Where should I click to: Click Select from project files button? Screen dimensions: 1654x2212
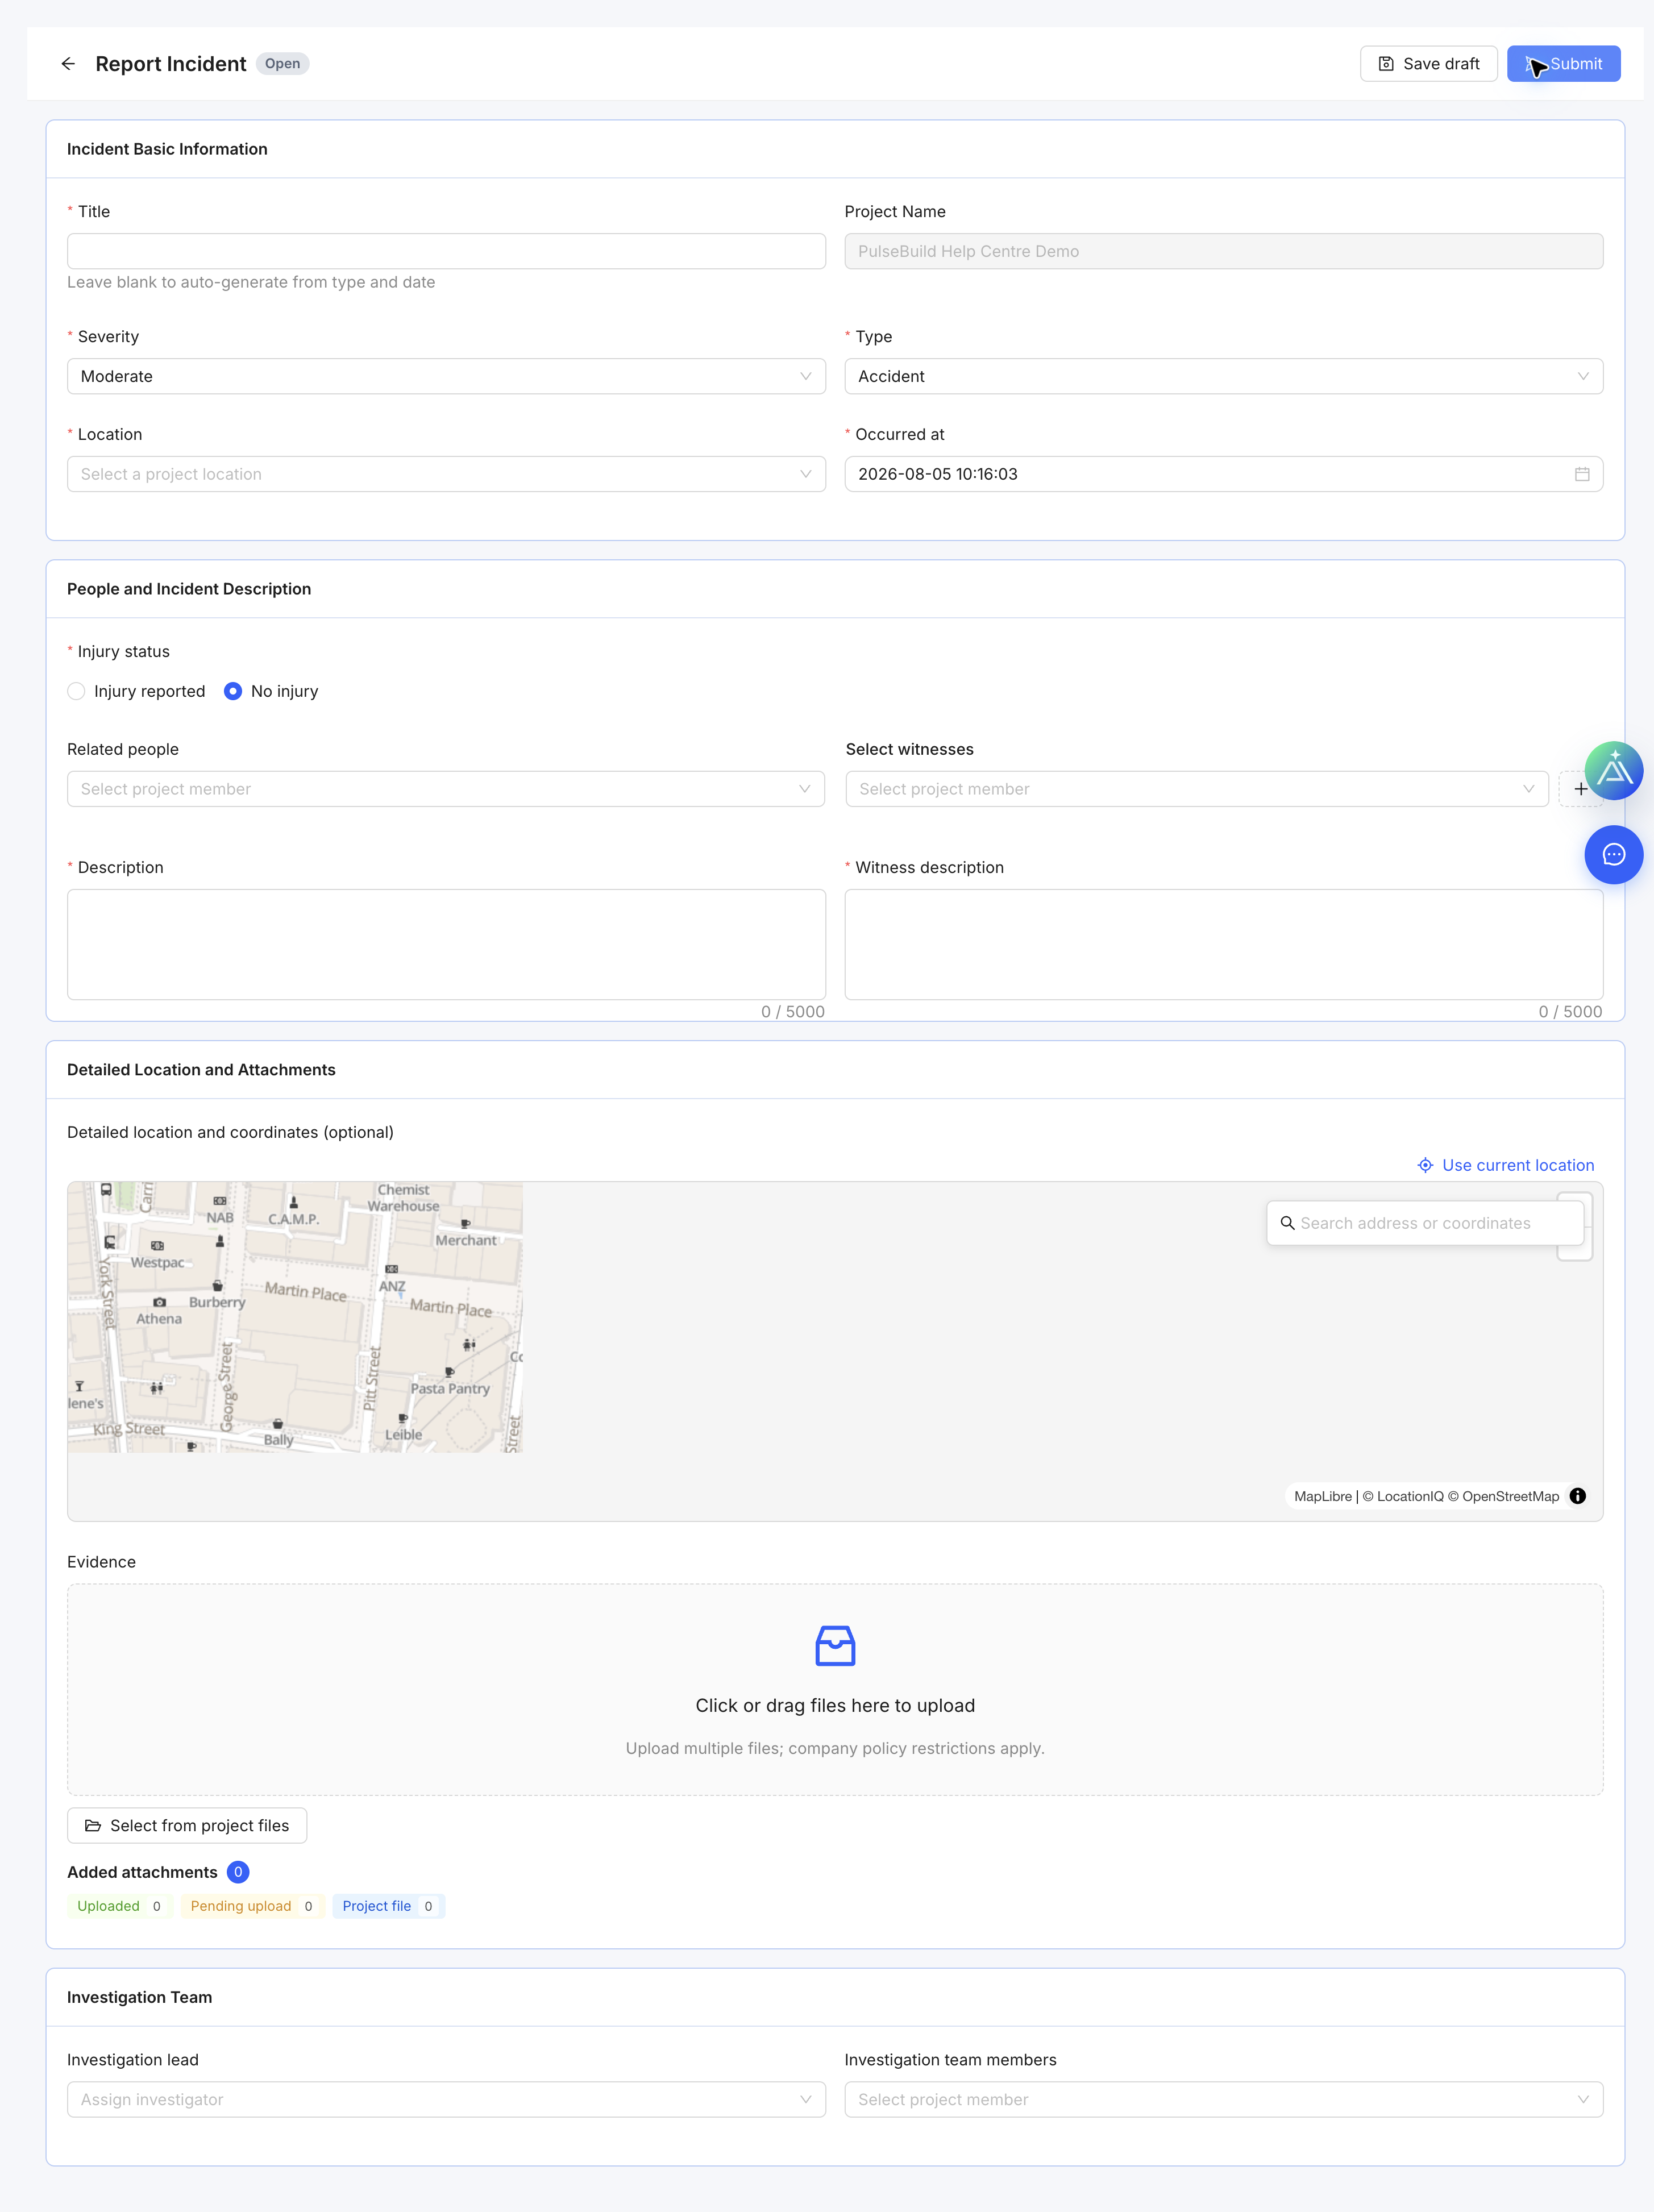coord(187,1825)
